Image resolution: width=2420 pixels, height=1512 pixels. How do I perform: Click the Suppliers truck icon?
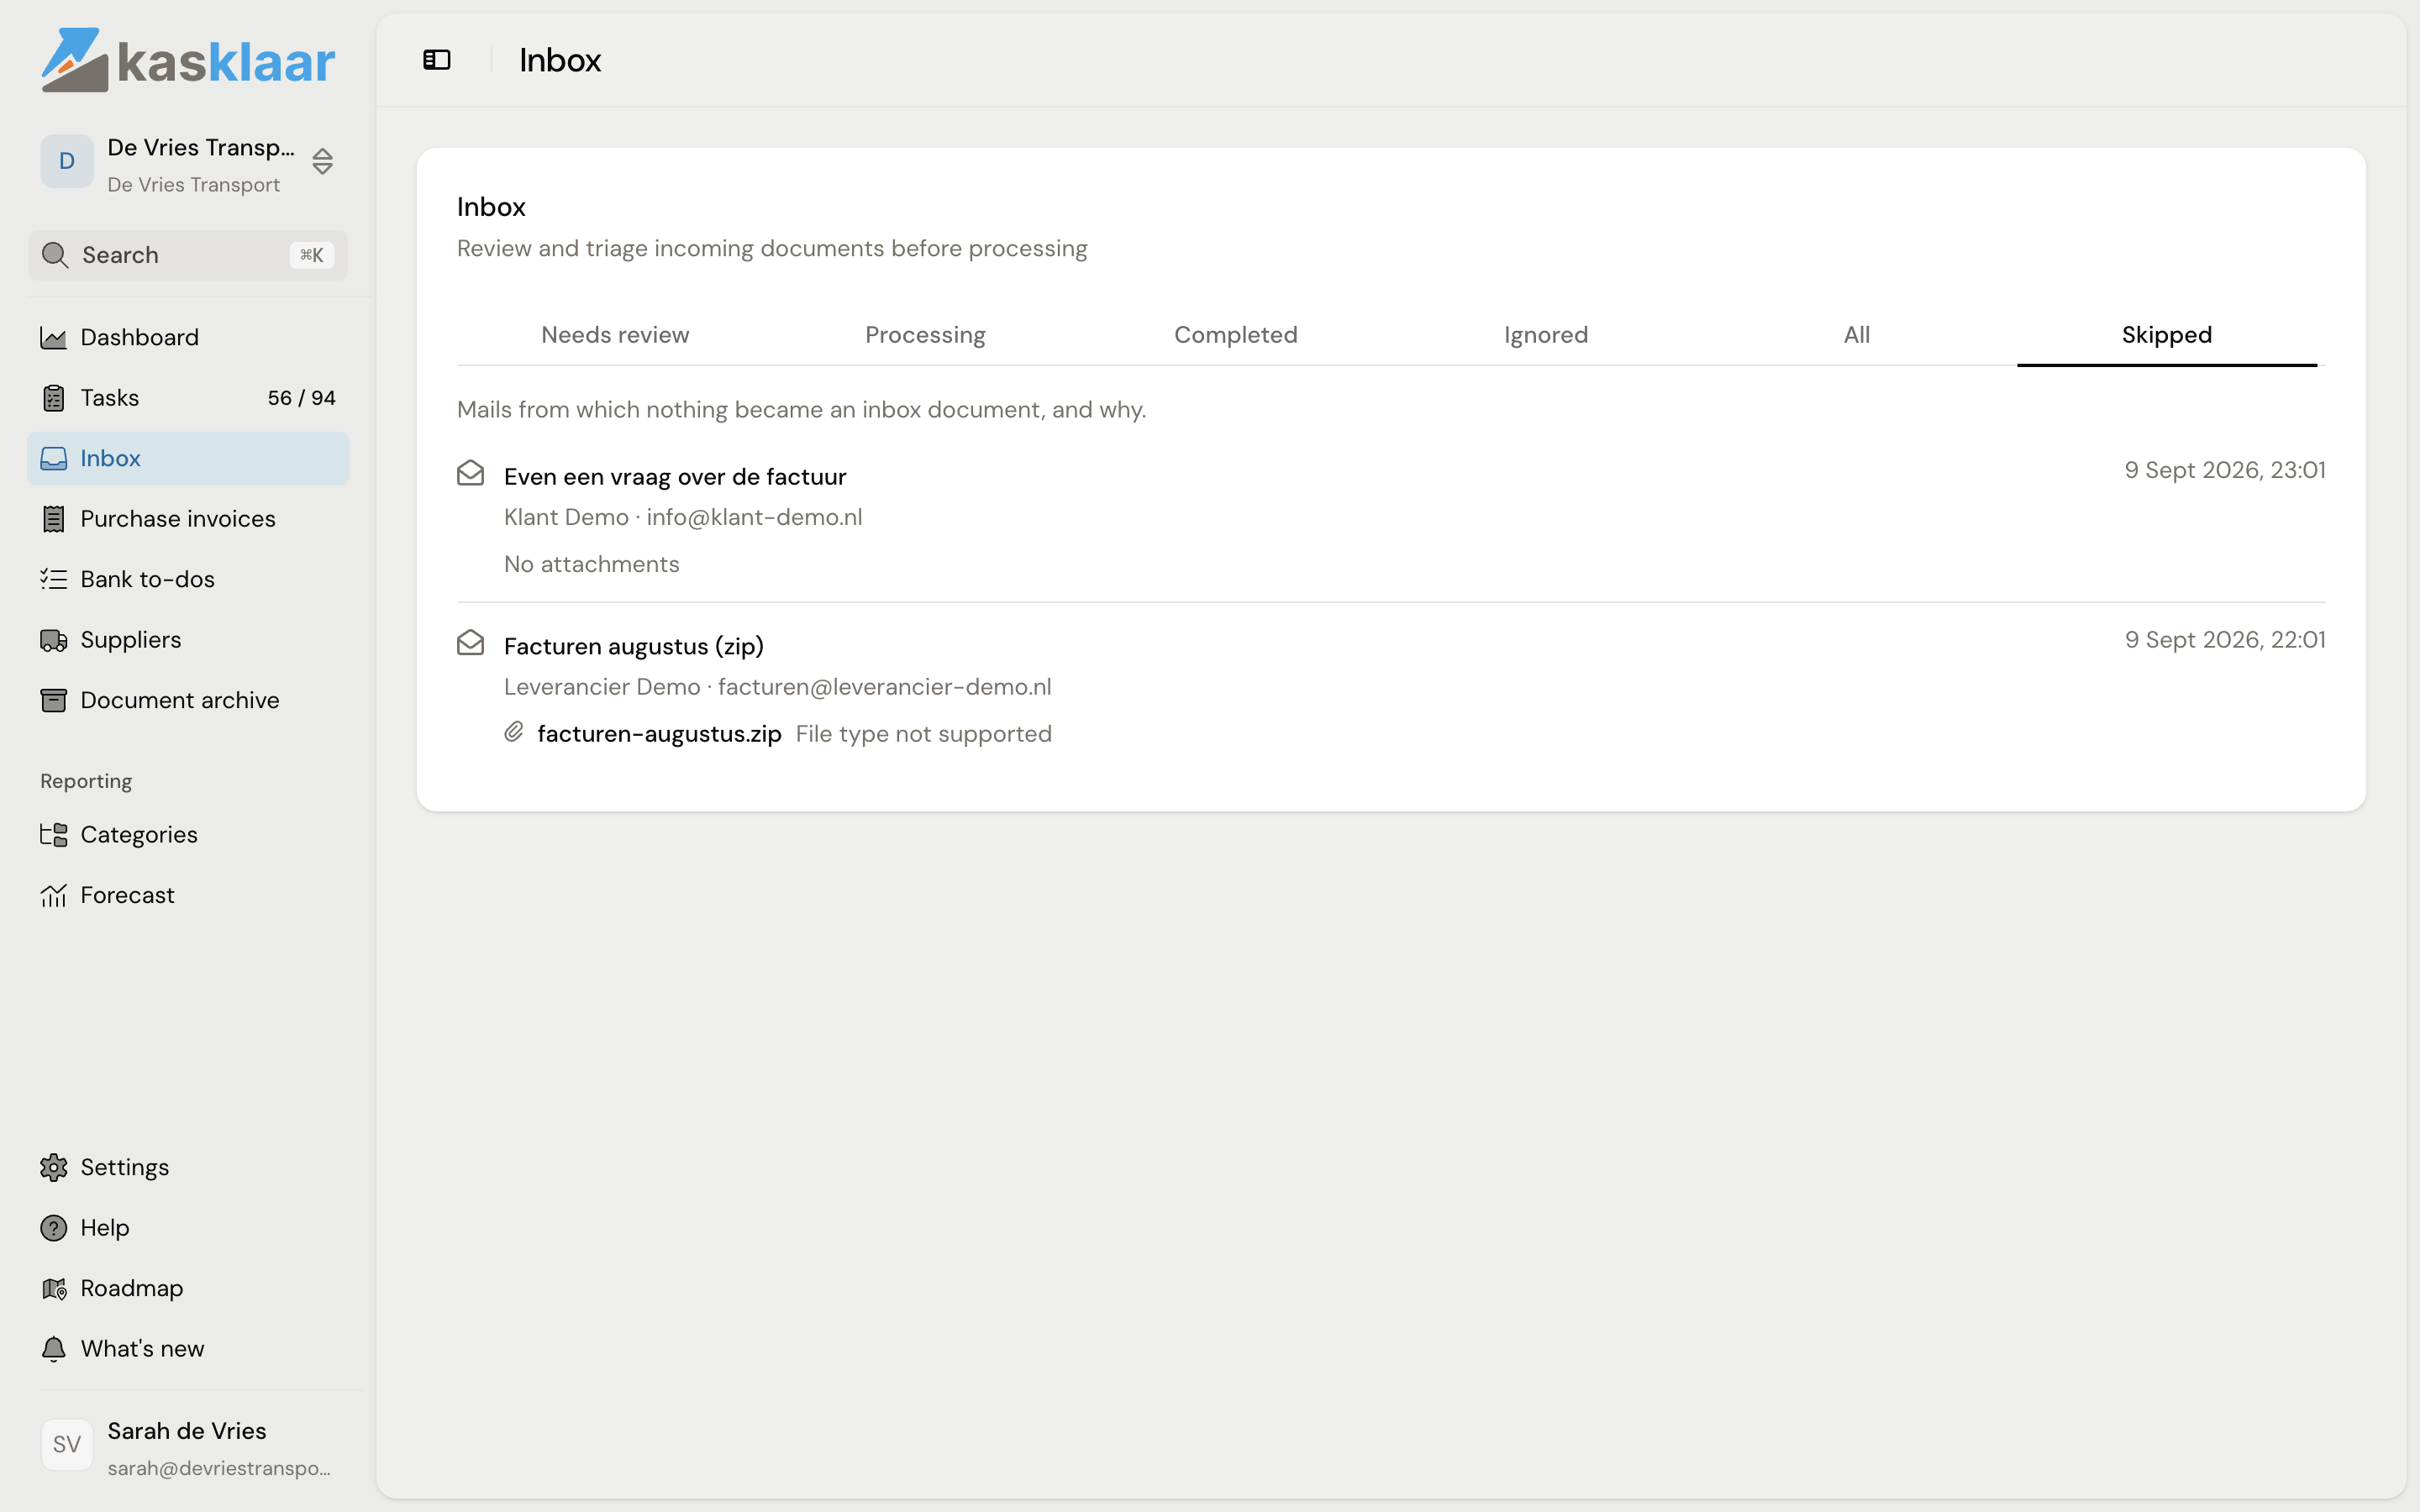pos(53,640)
